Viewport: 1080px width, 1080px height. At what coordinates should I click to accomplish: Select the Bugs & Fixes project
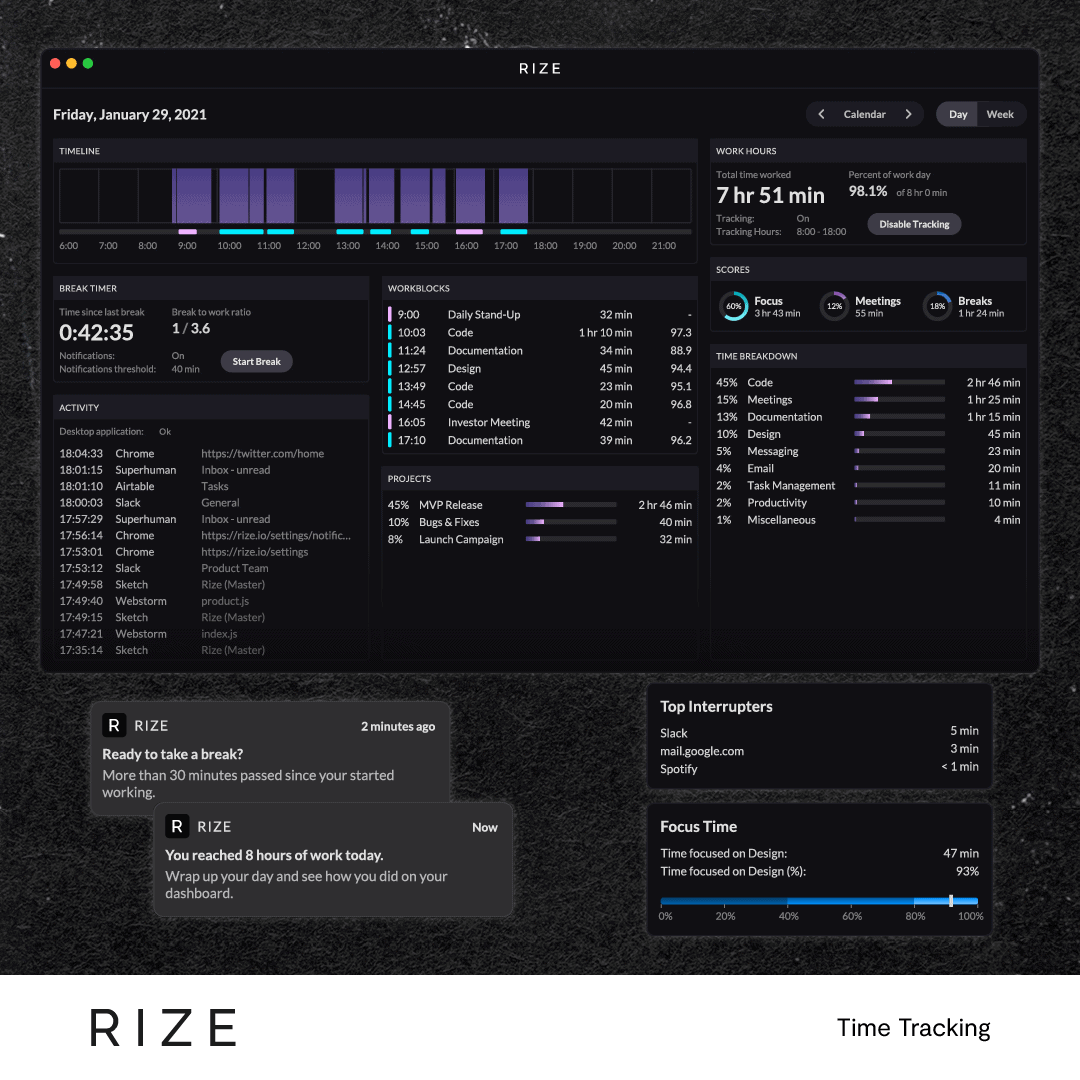coord(540,522)
